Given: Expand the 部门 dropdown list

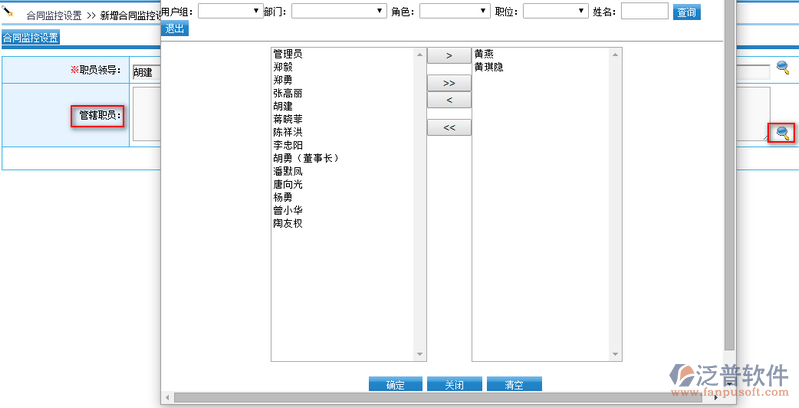Looking at the screenshot, I should (338, 11).
